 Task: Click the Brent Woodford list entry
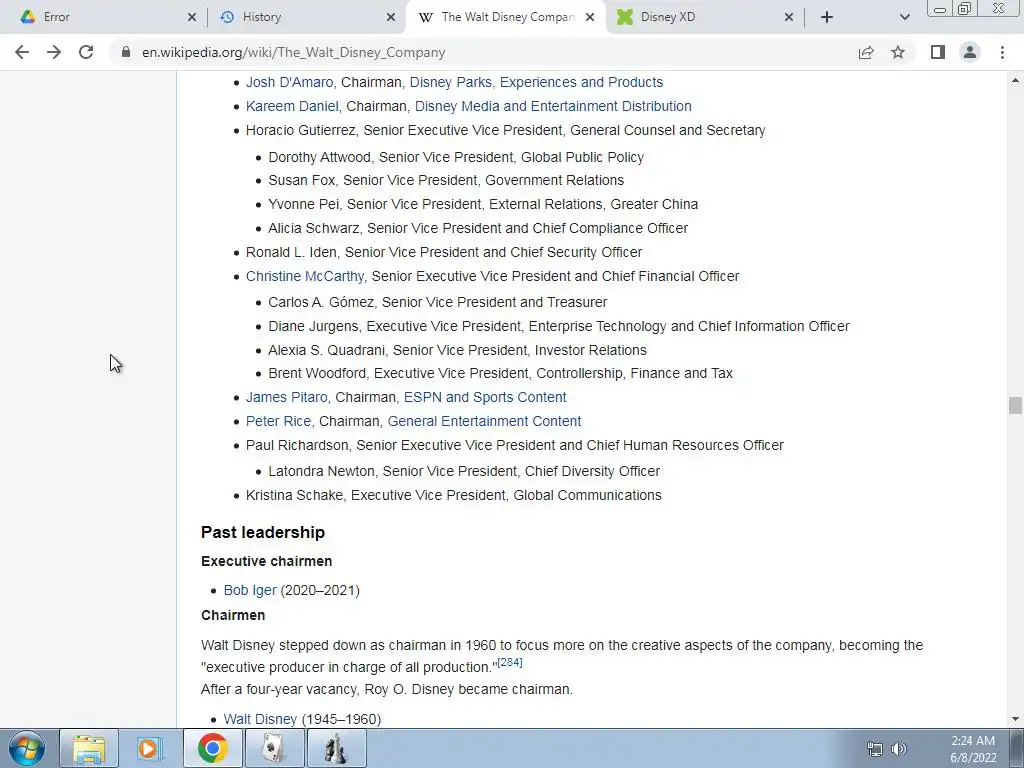pyautogui.click(x=500, y=374)
